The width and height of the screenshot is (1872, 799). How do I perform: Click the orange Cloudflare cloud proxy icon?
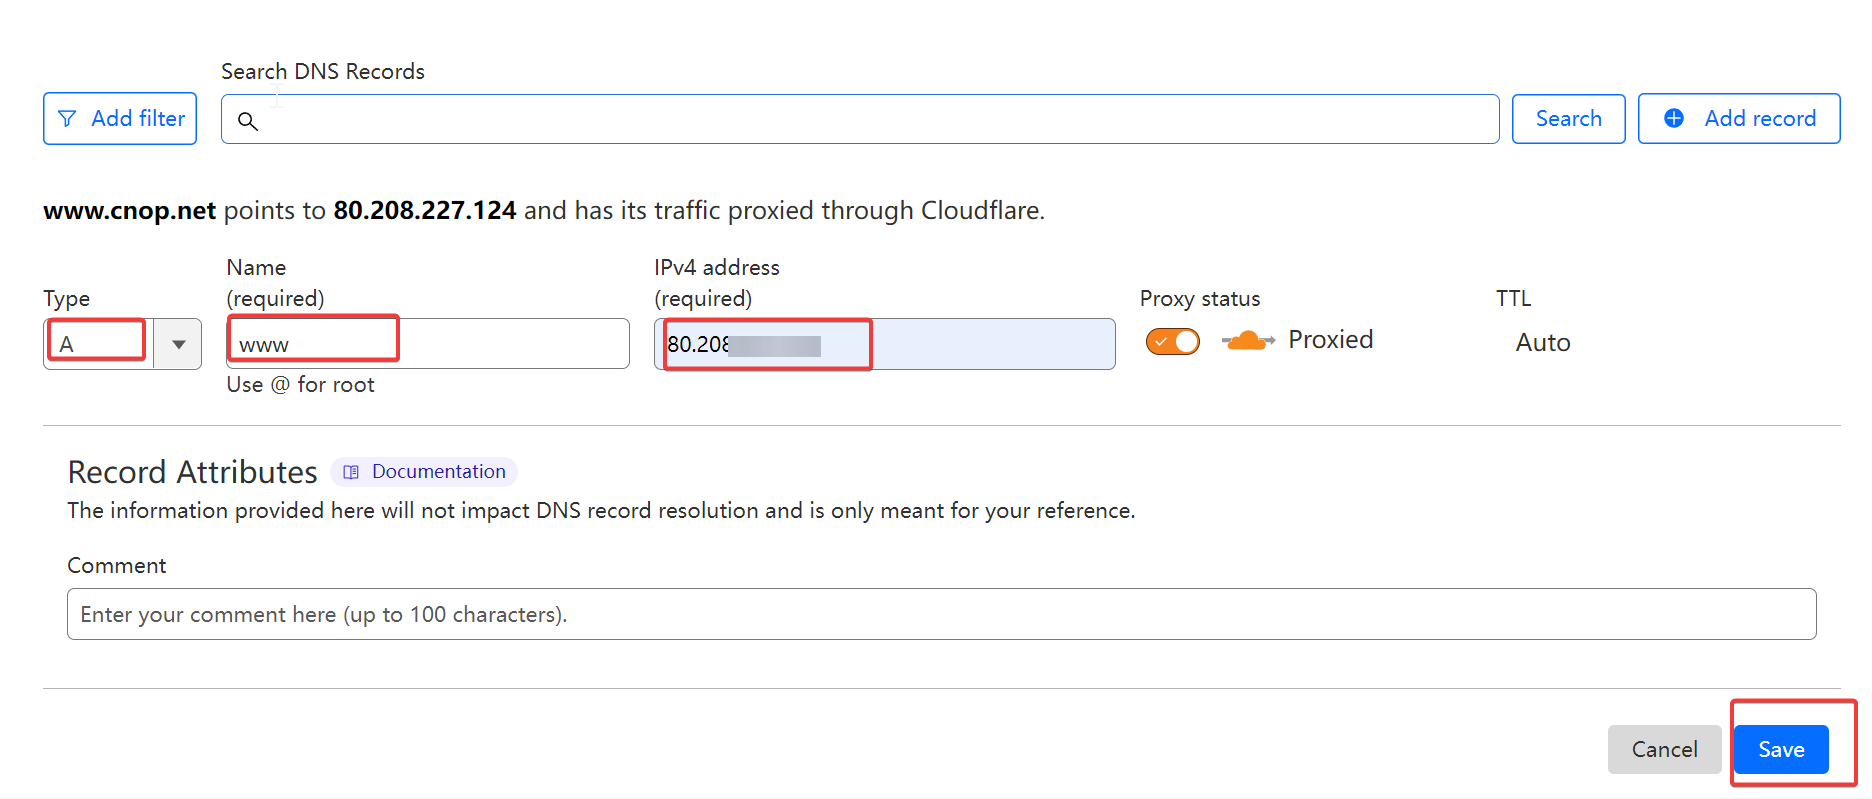pos(1248,341)
